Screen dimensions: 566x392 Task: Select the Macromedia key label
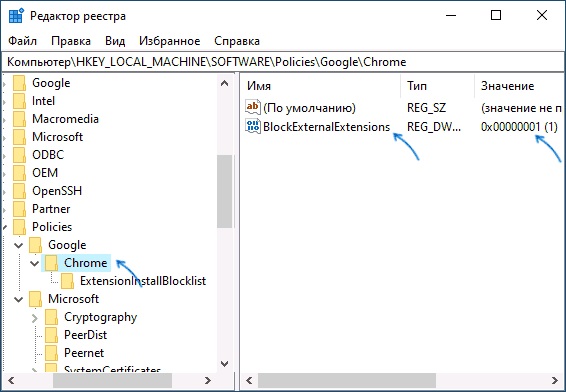click(x=65, y=119)
